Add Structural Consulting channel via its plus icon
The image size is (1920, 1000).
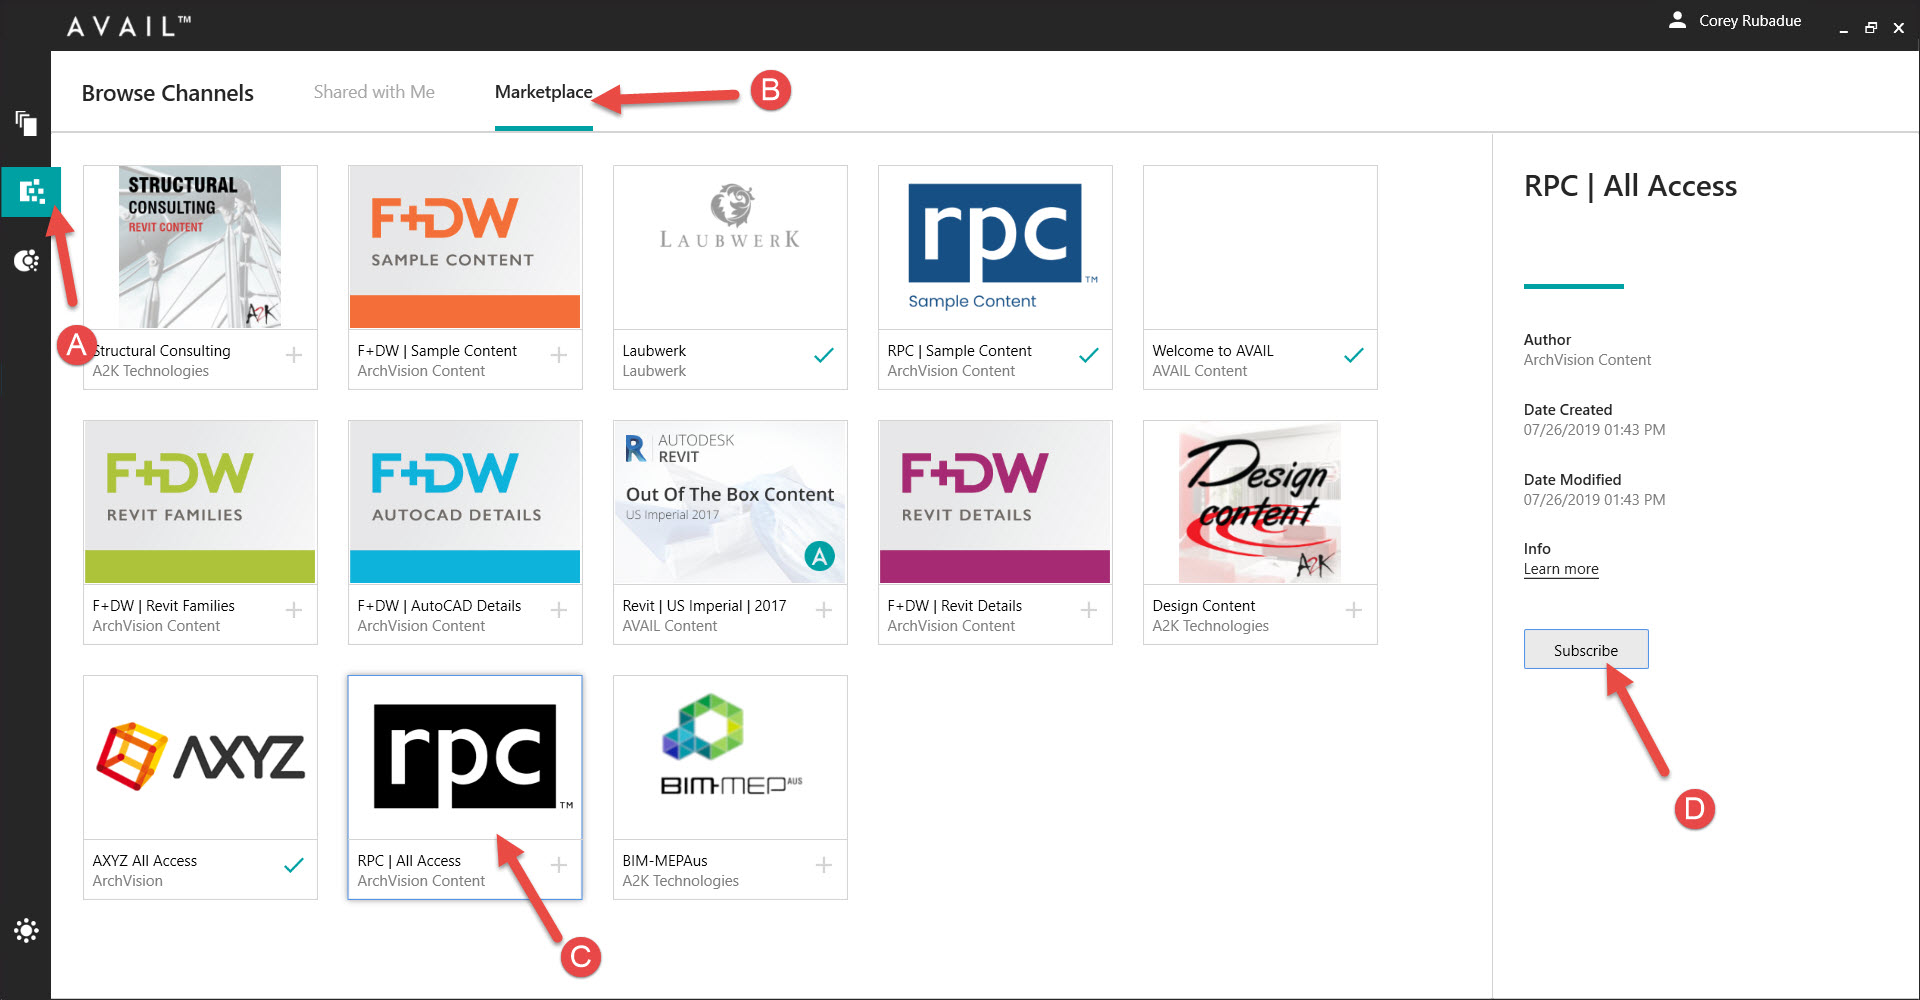click(x=294, y=356)
